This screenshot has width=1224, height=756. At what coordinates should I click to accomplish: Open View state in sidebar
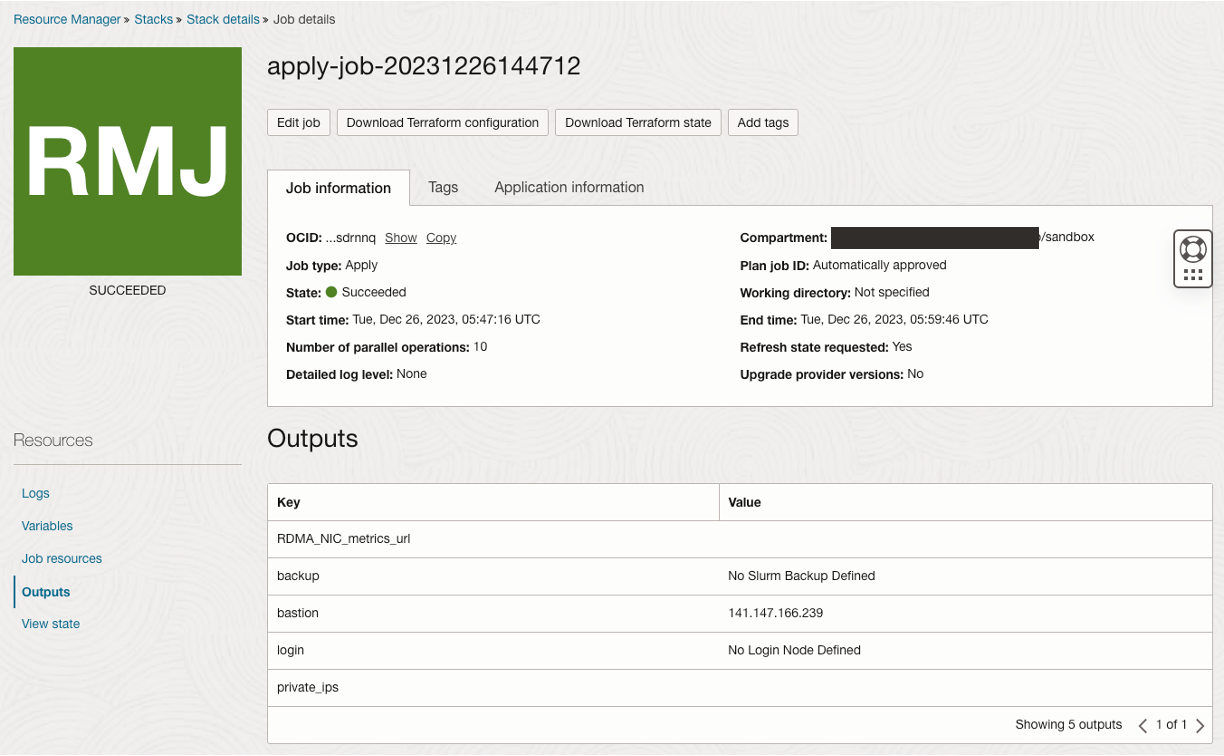(51, 624)
